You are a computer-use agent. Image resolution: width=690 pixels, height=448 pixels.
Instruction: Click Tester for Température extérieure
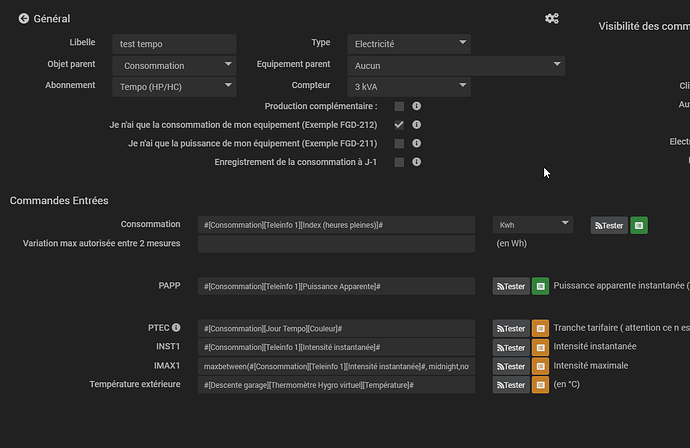click(511, 385)
